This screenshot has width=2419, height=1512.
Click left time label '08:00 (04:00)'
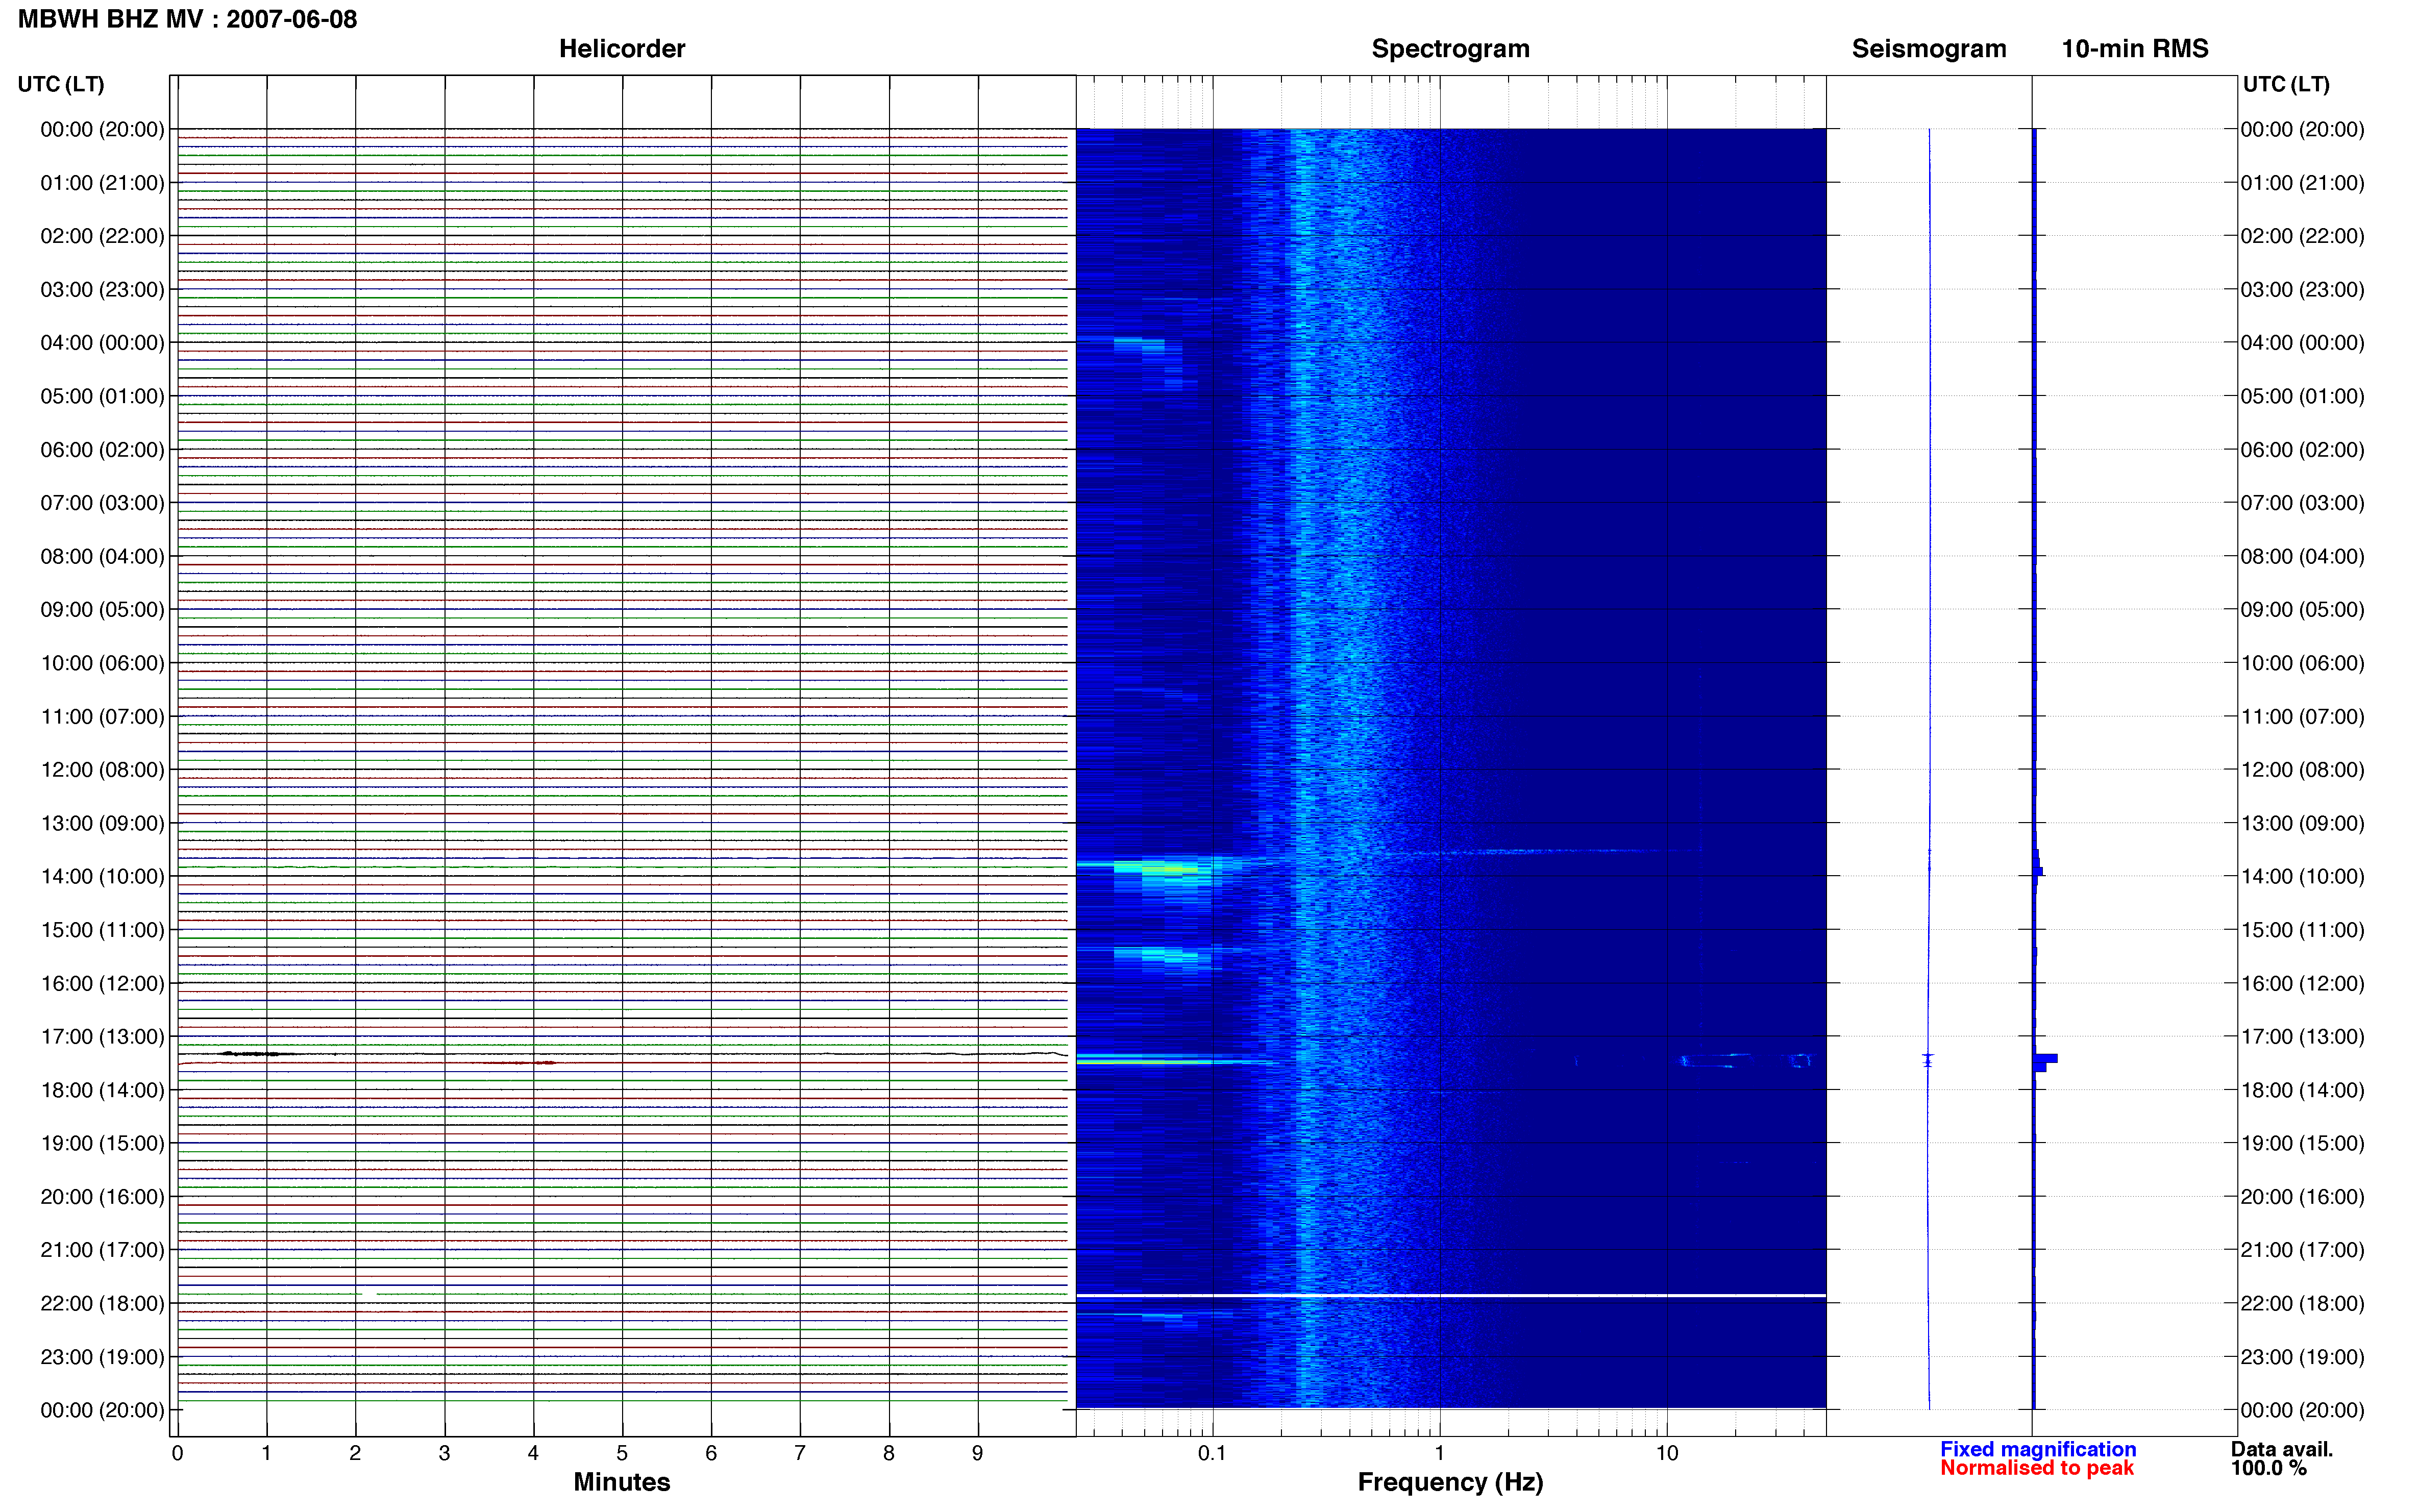coord(102,556)
